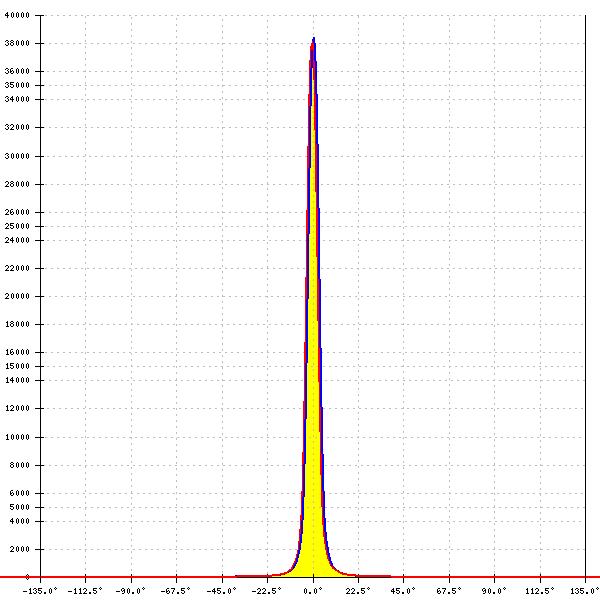The width and height of the screenshot is (600, 600).
Task: Click the 5000 y-axis label
Action: [19, 507]
